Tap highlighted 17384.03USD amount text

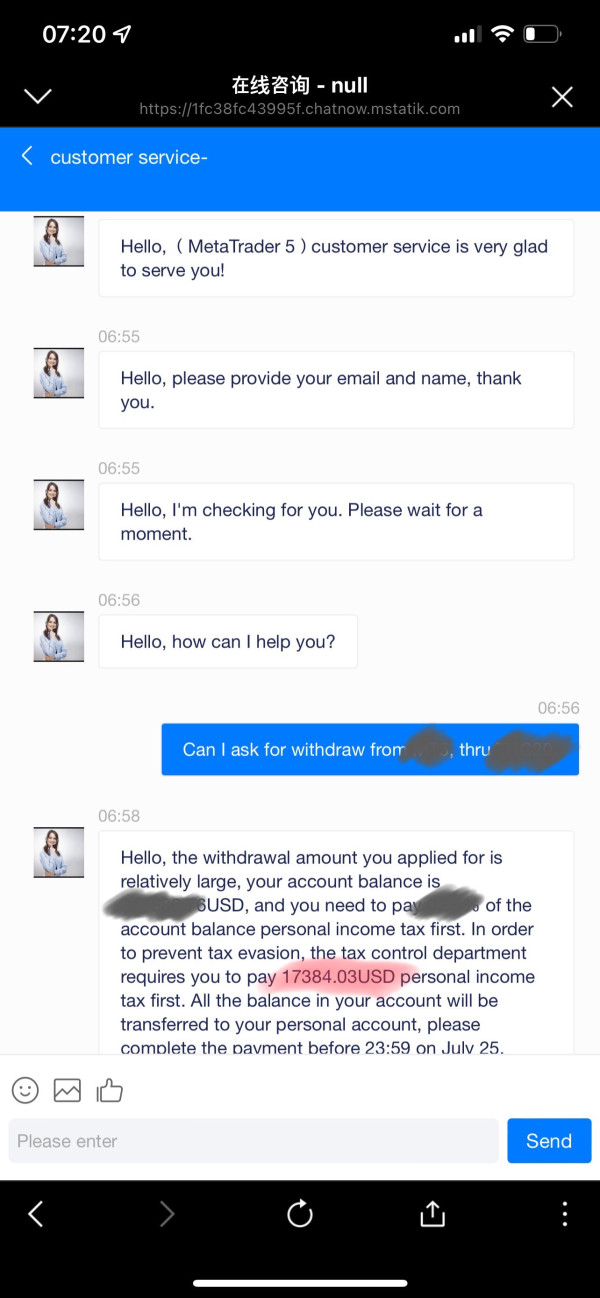338,977
